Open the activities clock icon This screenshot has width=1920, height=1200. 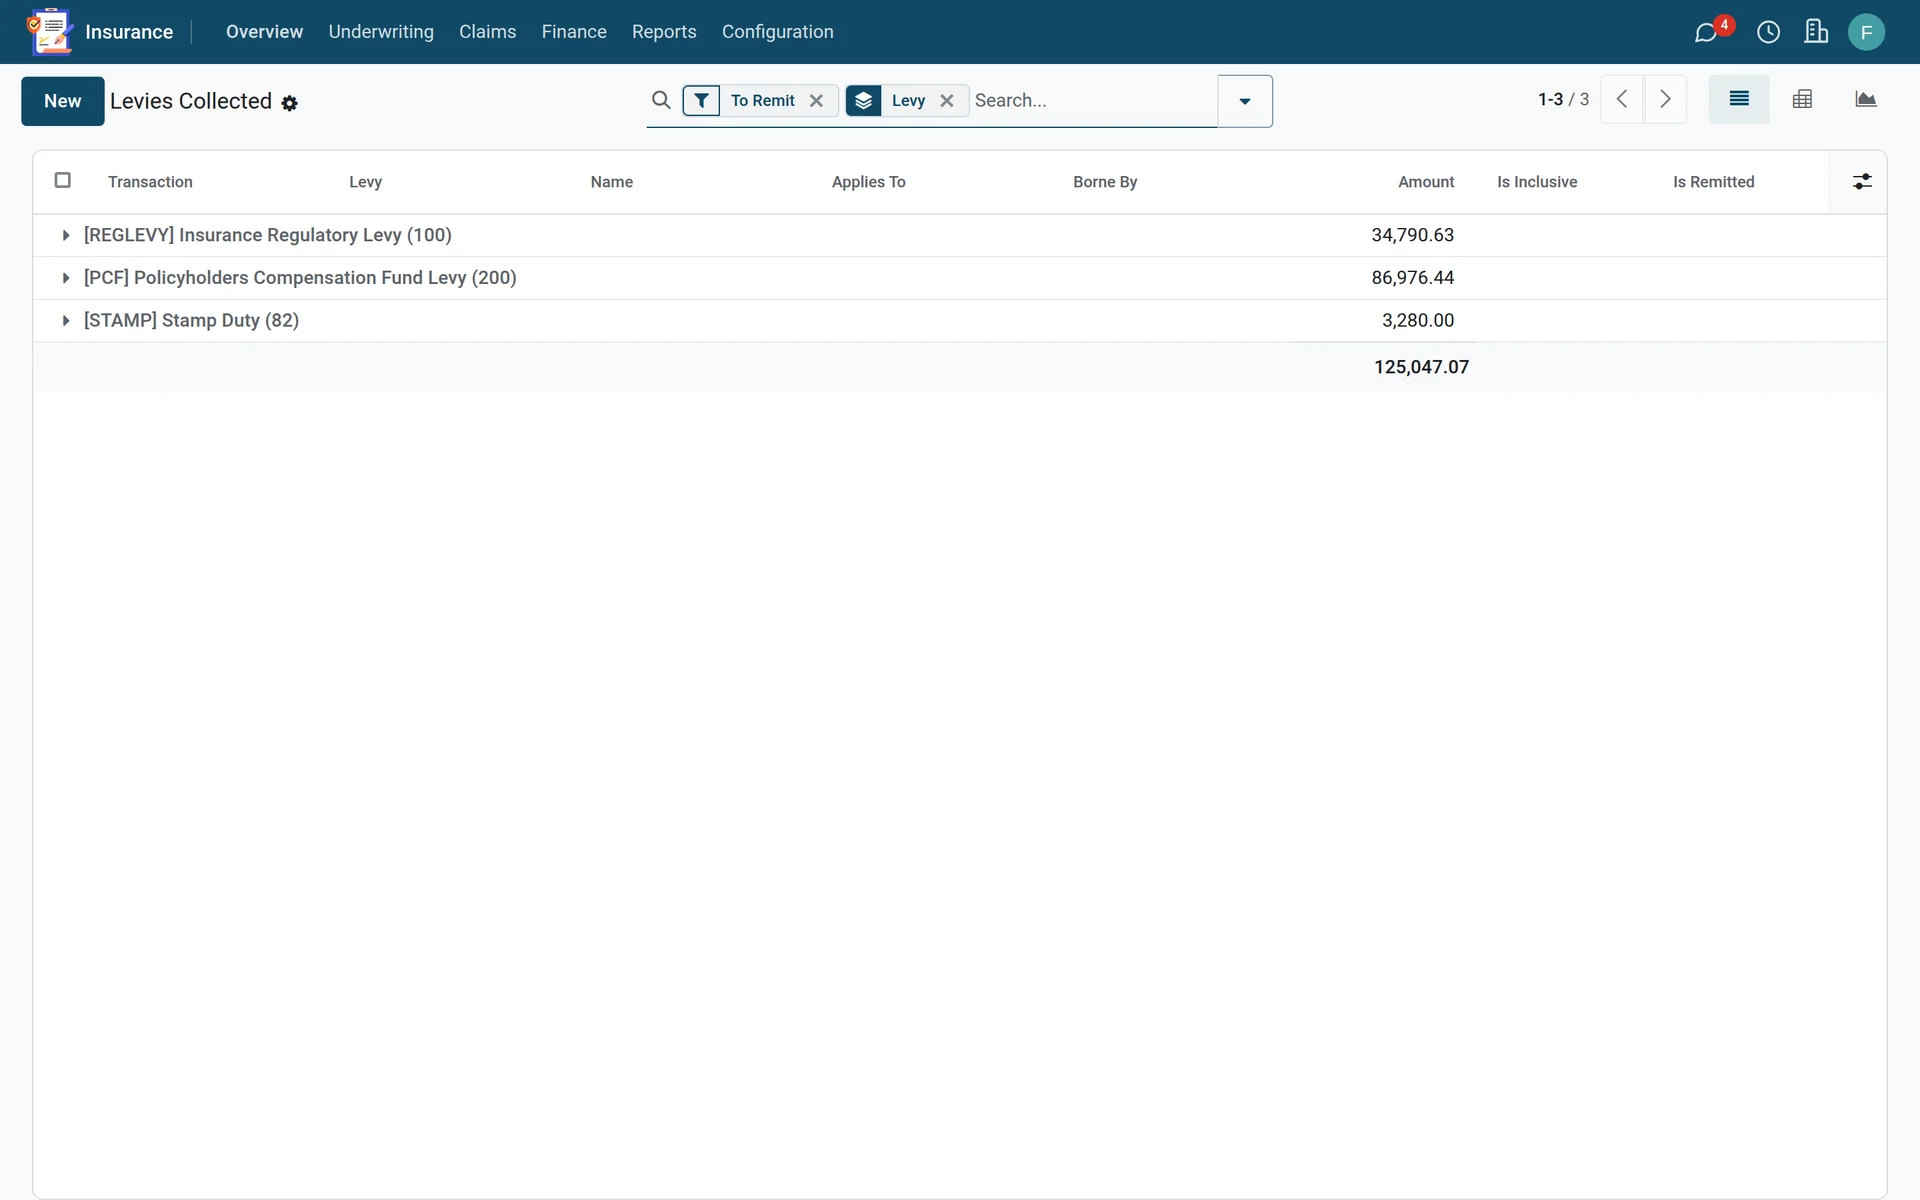tap(1768, 32)
